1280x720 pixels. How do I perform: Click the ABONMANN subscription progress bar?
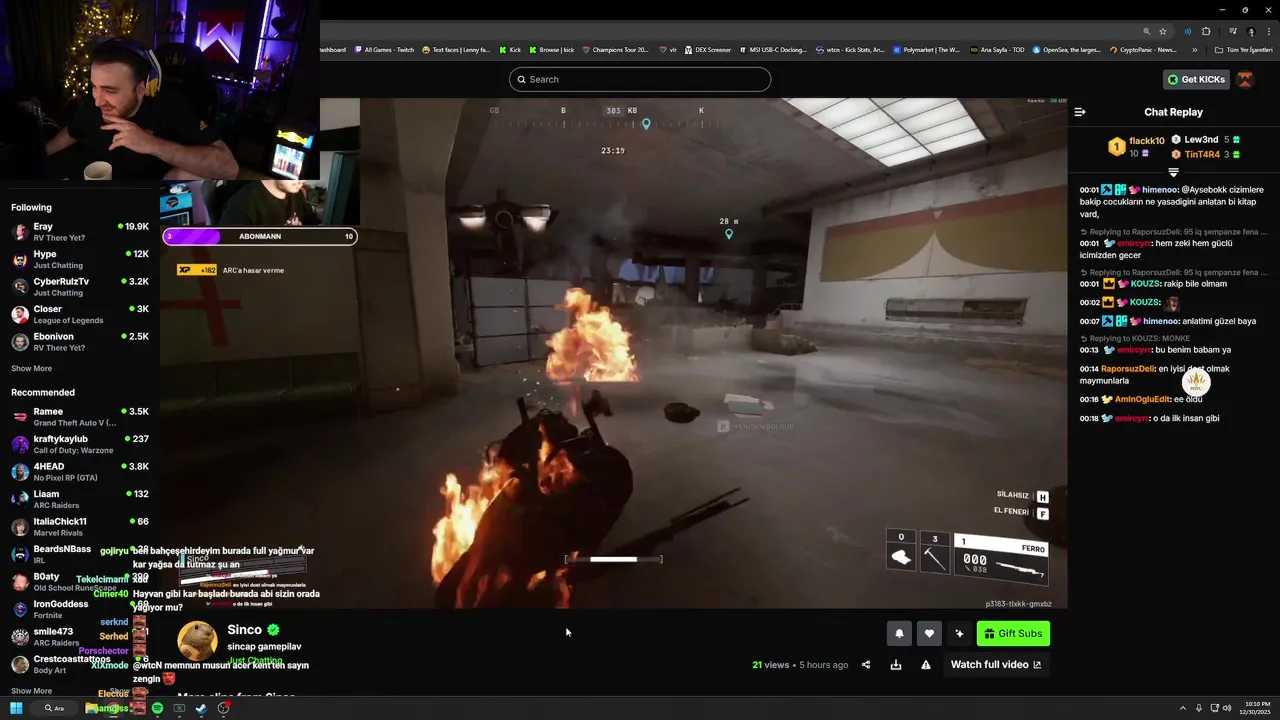click(260, 237)
